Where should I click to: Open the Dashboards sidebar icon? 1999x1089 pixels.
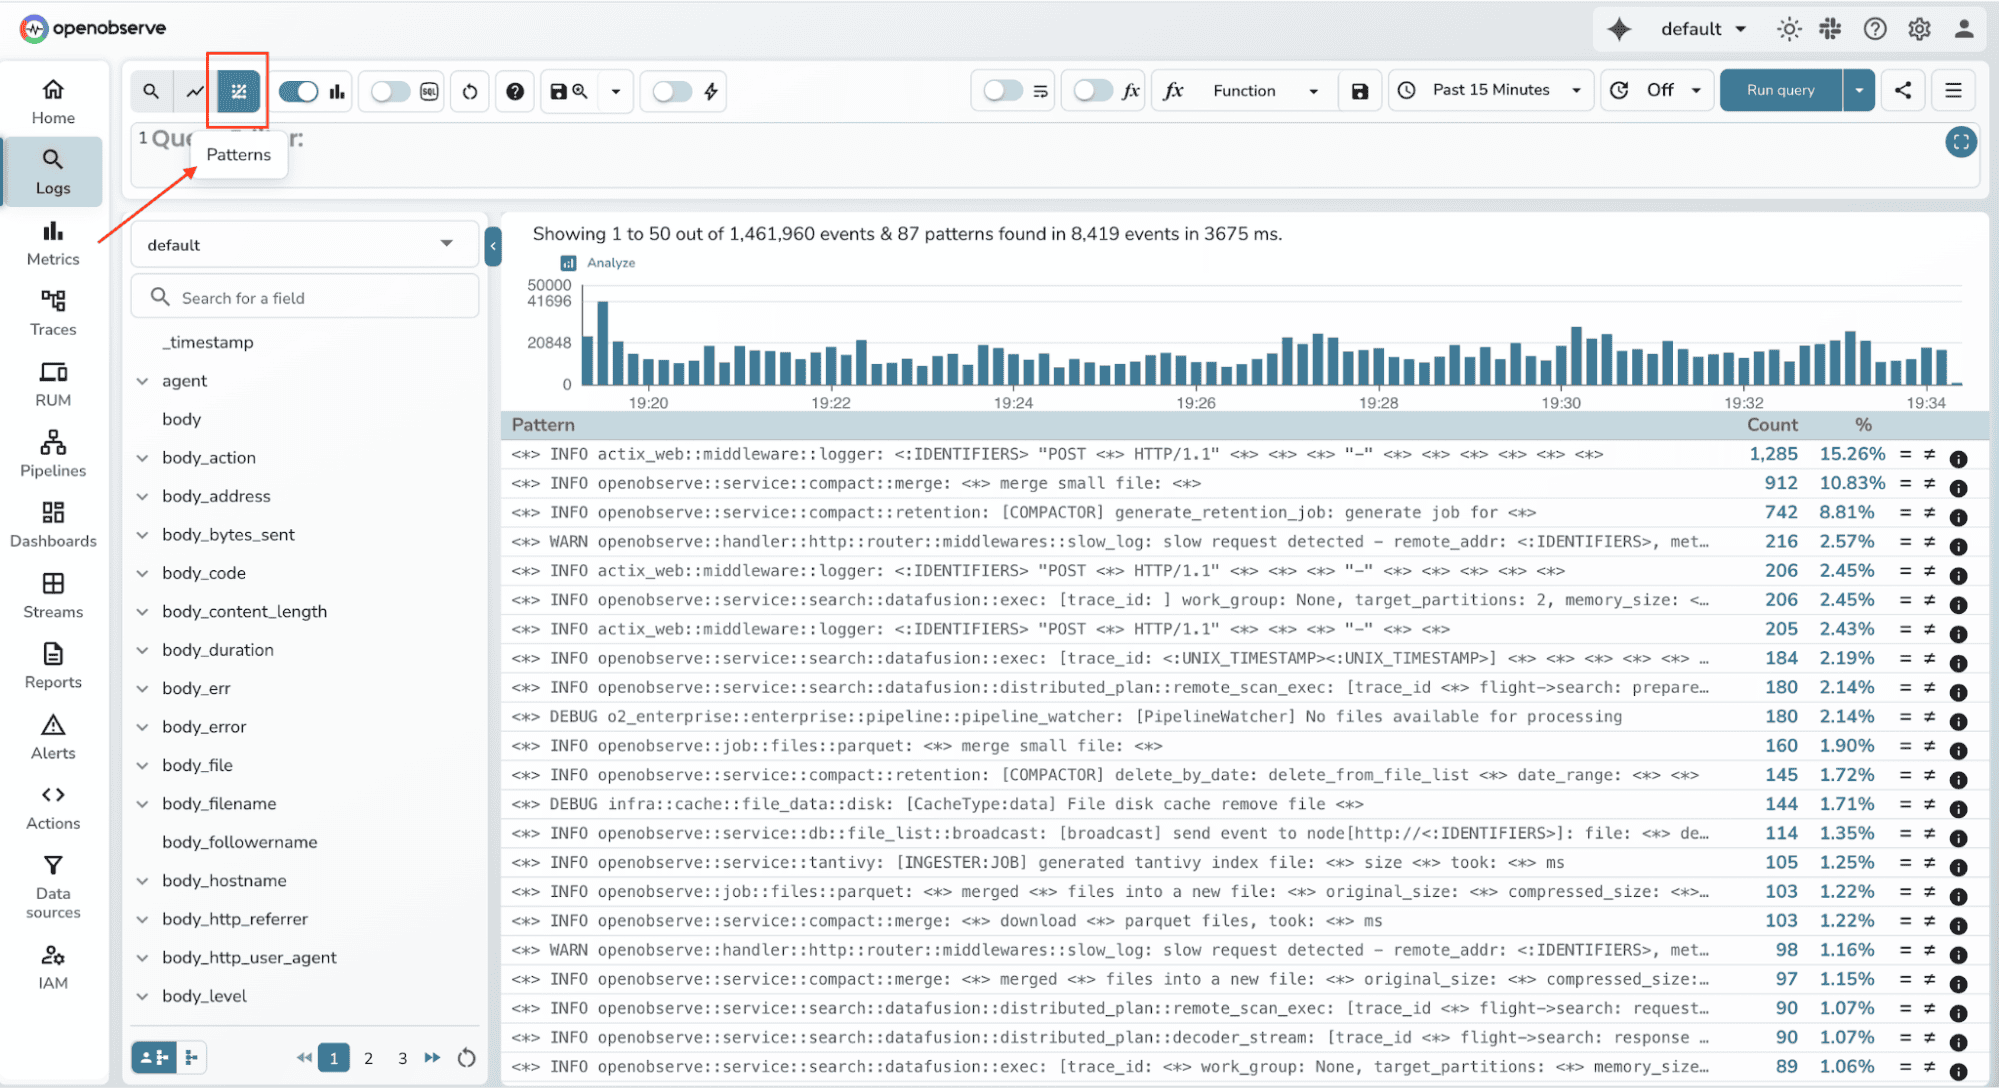click(53, 522)
